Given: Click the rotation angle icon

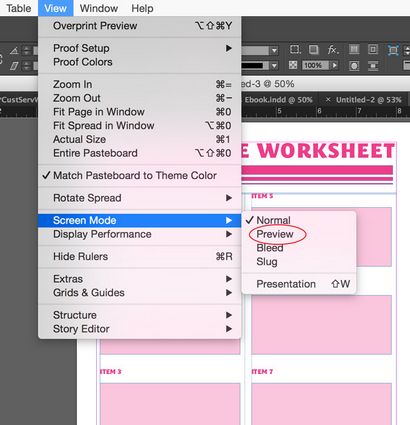Looking at the screenshot, I should (14, 51).
